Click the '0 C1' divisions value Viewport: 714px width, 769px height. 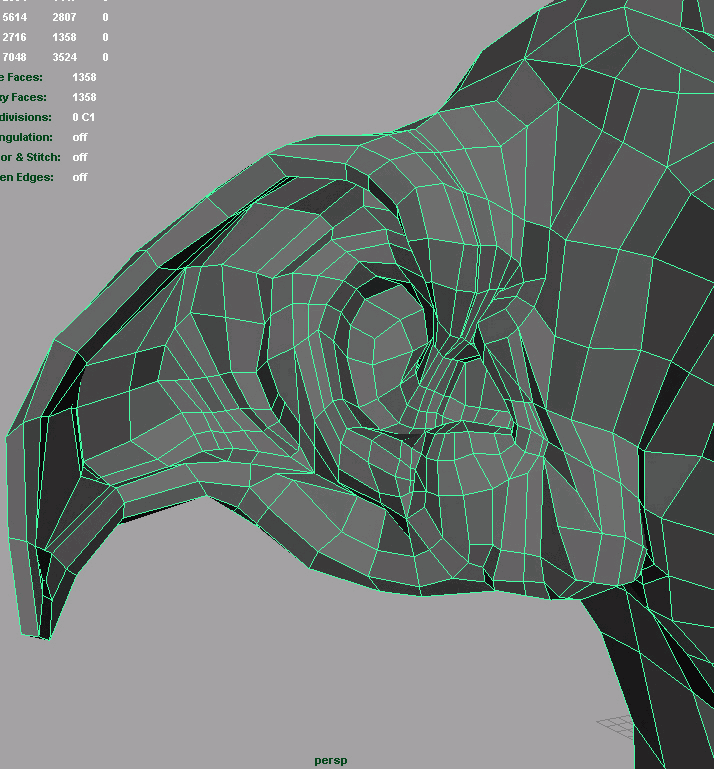point(84,117)
